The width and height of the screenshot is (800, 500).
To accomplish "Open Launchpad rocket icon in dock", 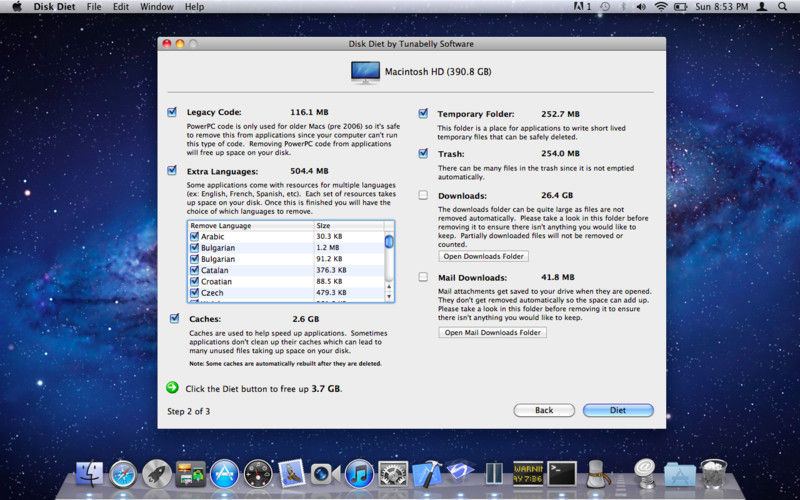I will tap(157, 474).
